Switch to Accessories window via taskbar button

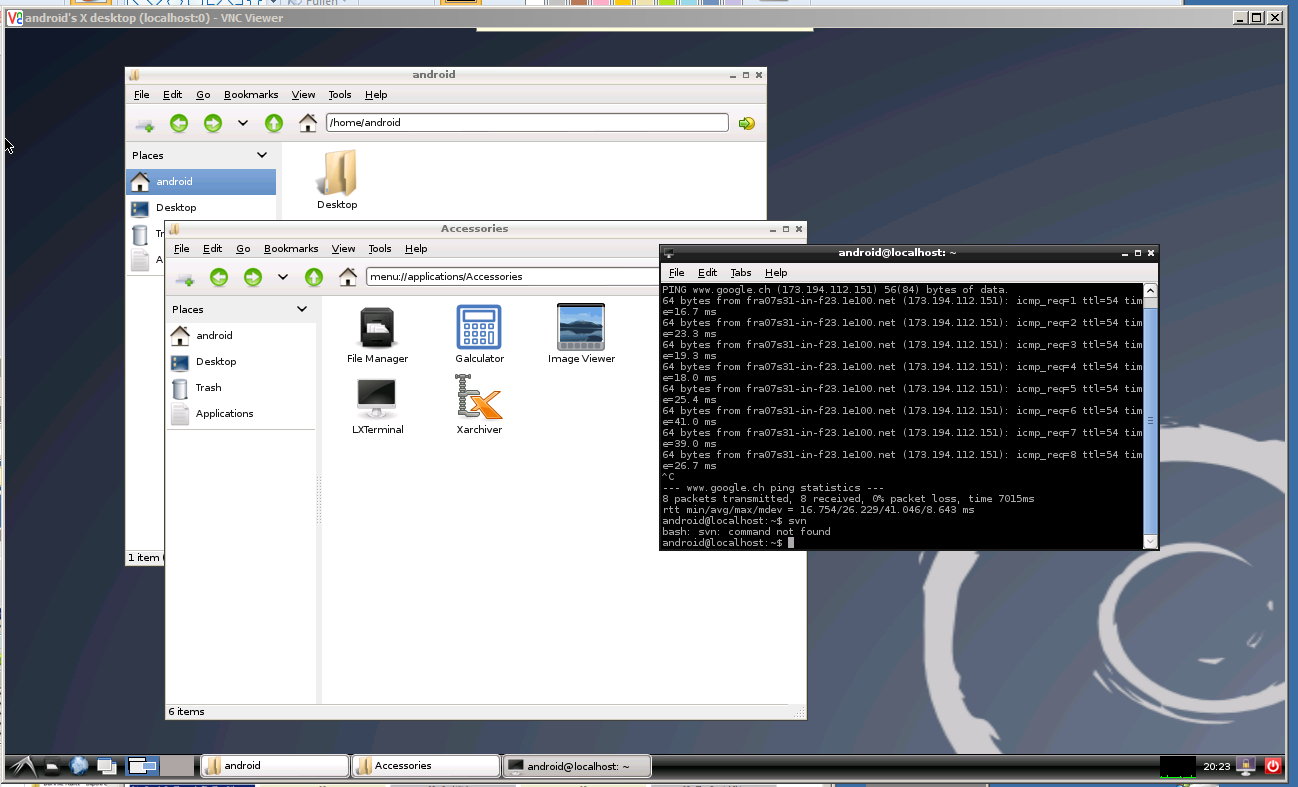coord(425,766)
